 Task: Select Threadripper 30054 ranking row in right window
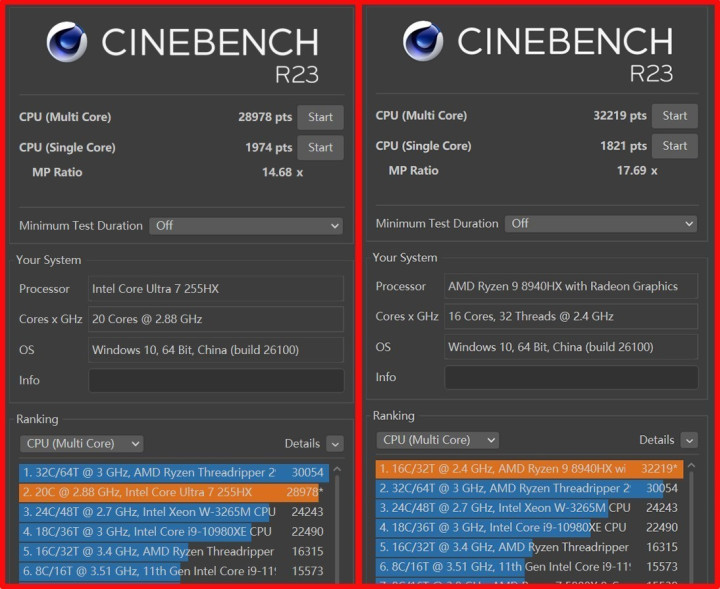pyautogui.click(x=529, y=488)
